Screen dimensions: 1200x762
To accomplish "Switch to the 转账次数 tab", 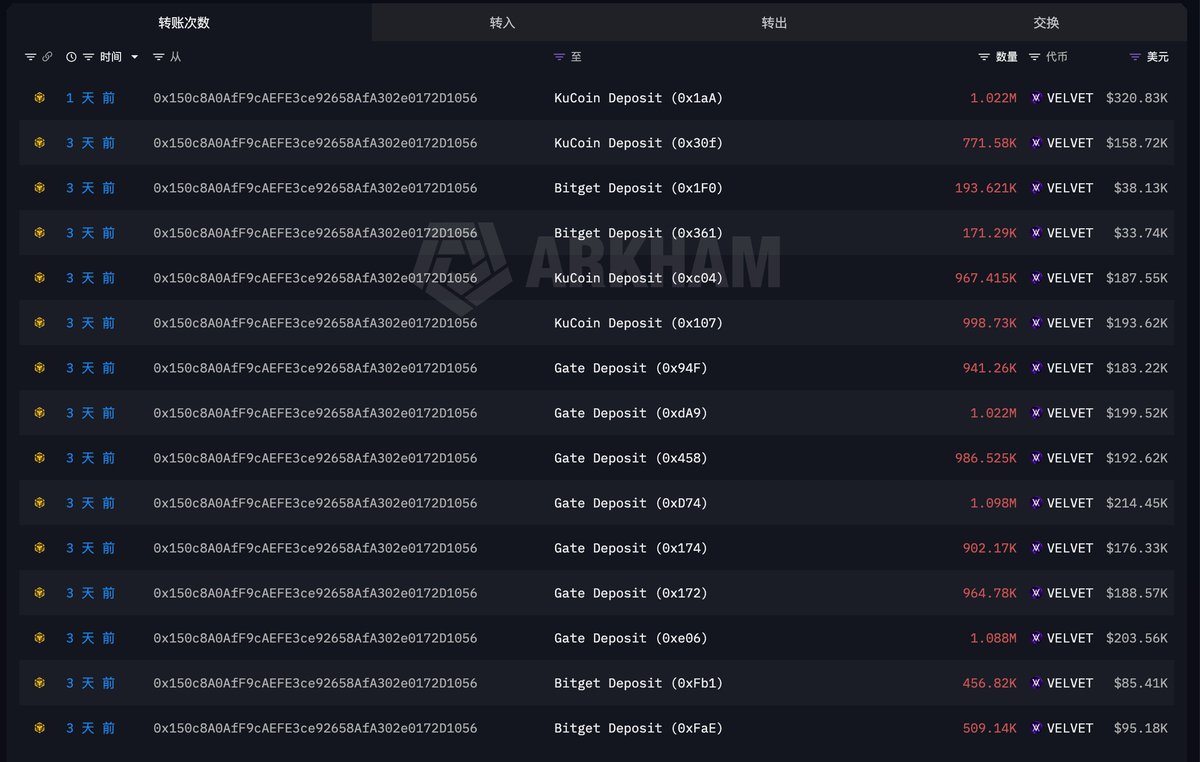I will pos(184,22).
